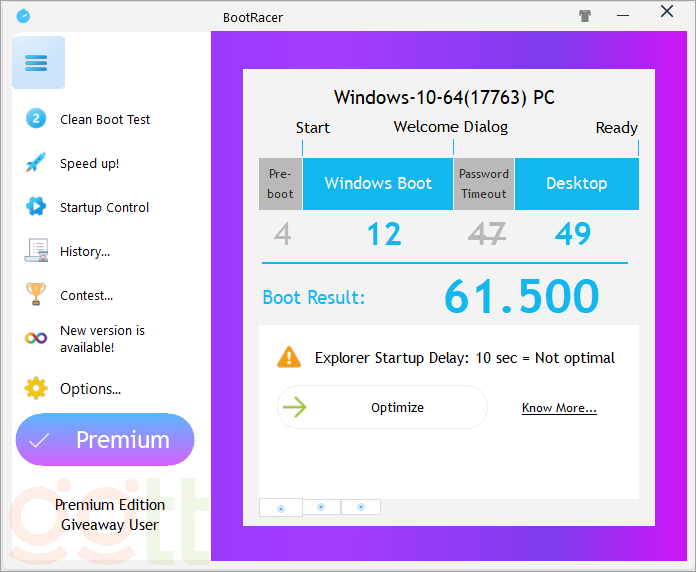The image size is (696, 572).
Task: Click the Options gear icon
Action: click(x=36, y=388)
